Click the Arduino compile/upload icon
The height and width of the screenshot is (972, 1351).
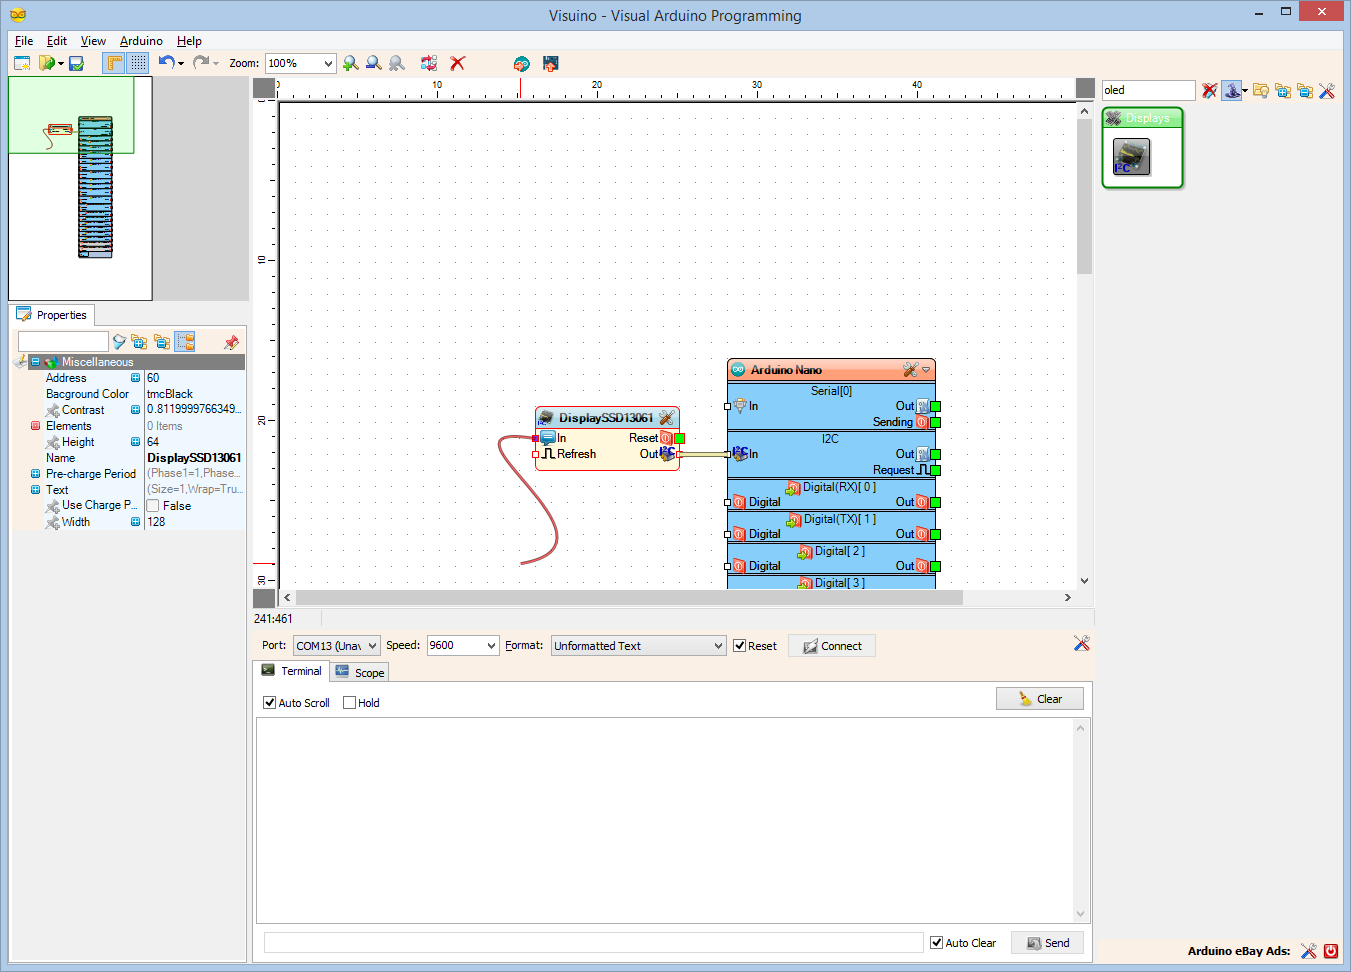tap(521, 63)
